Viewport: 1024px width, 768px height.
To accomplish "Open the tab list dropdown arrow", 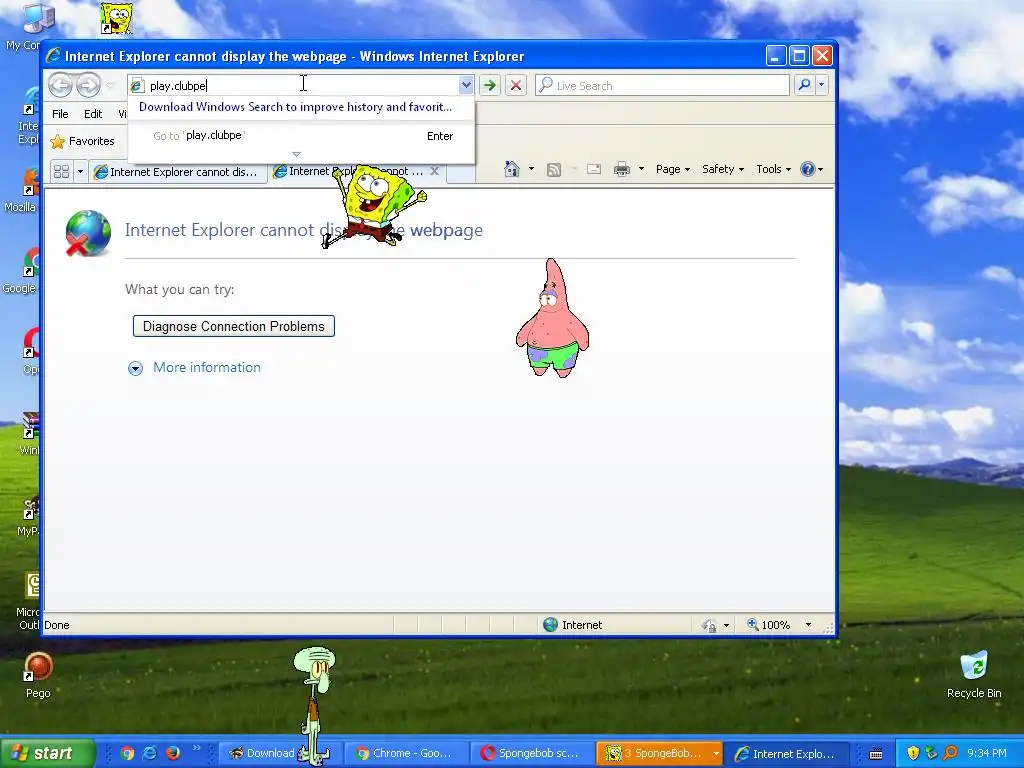I will [x=80, y=172].
